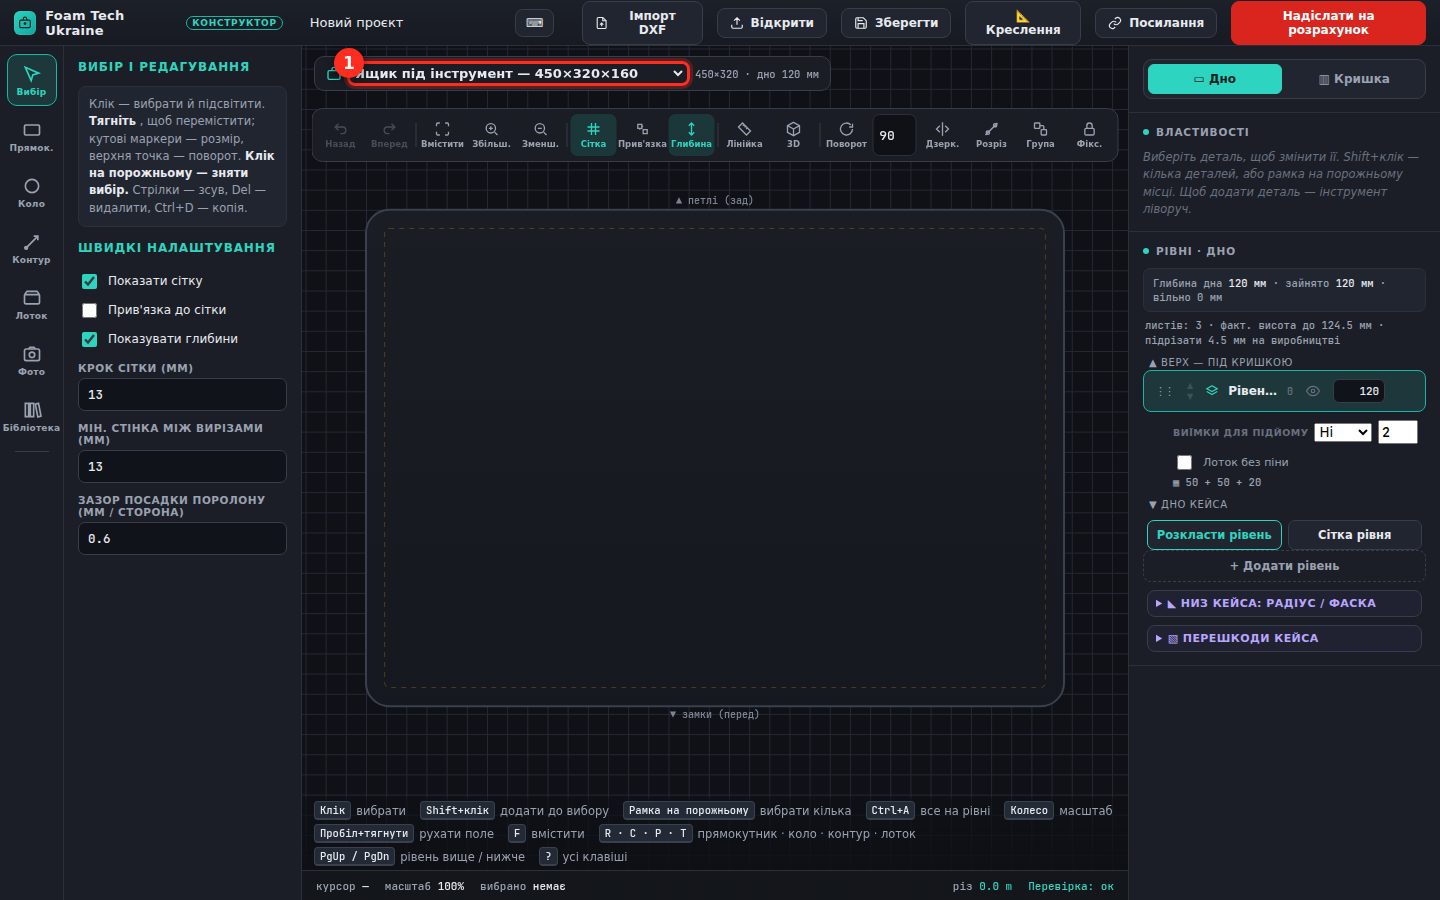Open the Розріз section view
Image resolution: width=1440 pixels, height=900 pixels.
tap(991, 135)
